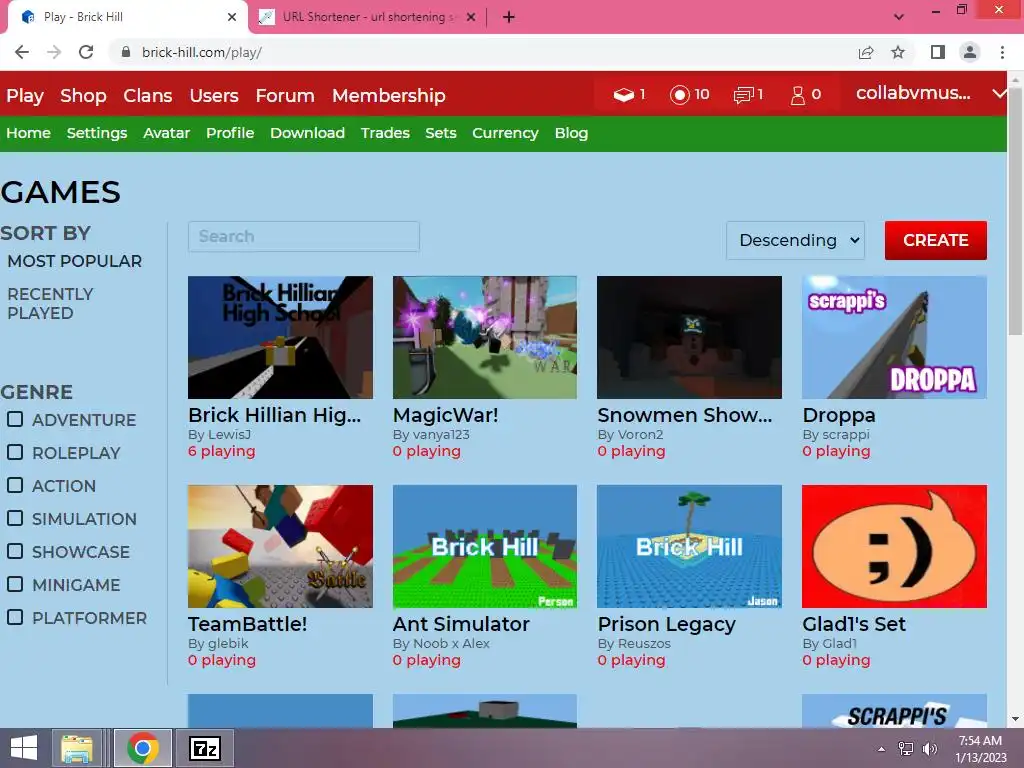
Task: Show hidden tray icons arrow
Action: (882, 749)
